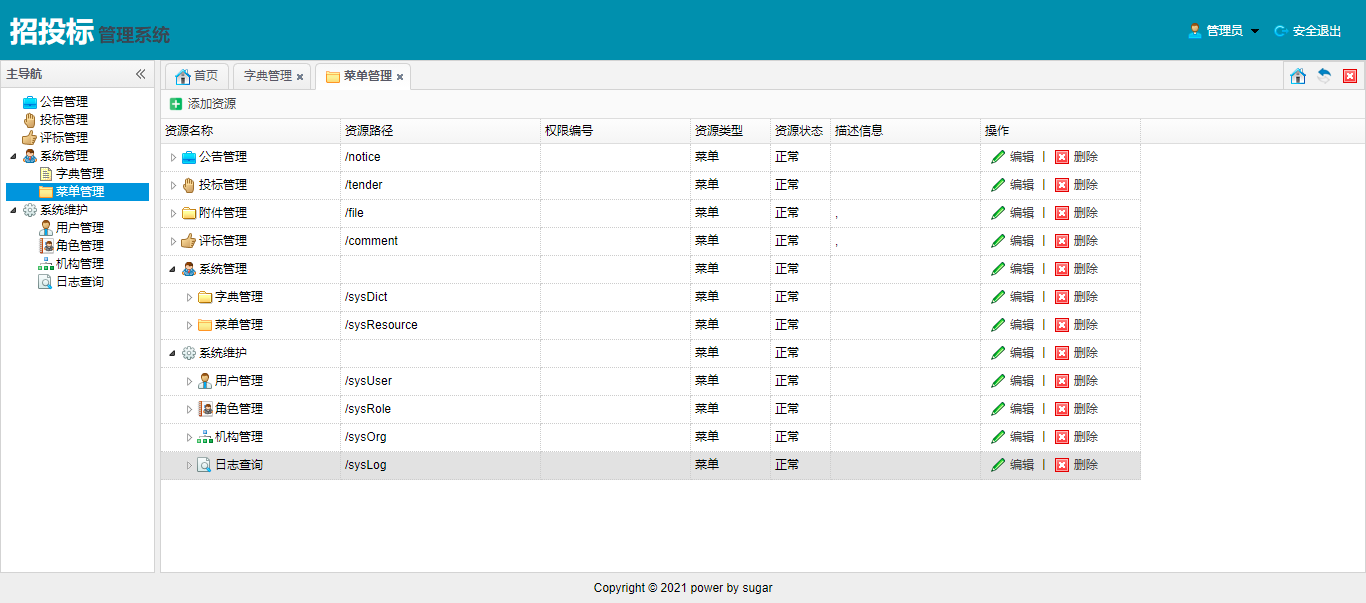This screenshot has height=603, width=1366.
Task: Click the /comment path cell
Action: [441, 241]
